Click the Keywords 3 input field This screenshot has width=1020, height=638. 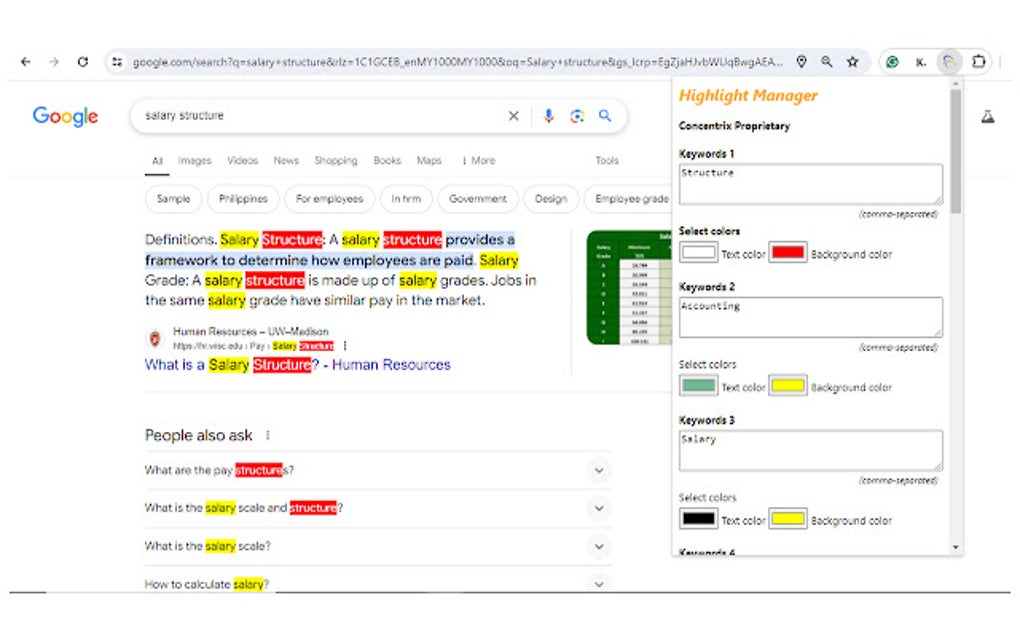(809, 449)
